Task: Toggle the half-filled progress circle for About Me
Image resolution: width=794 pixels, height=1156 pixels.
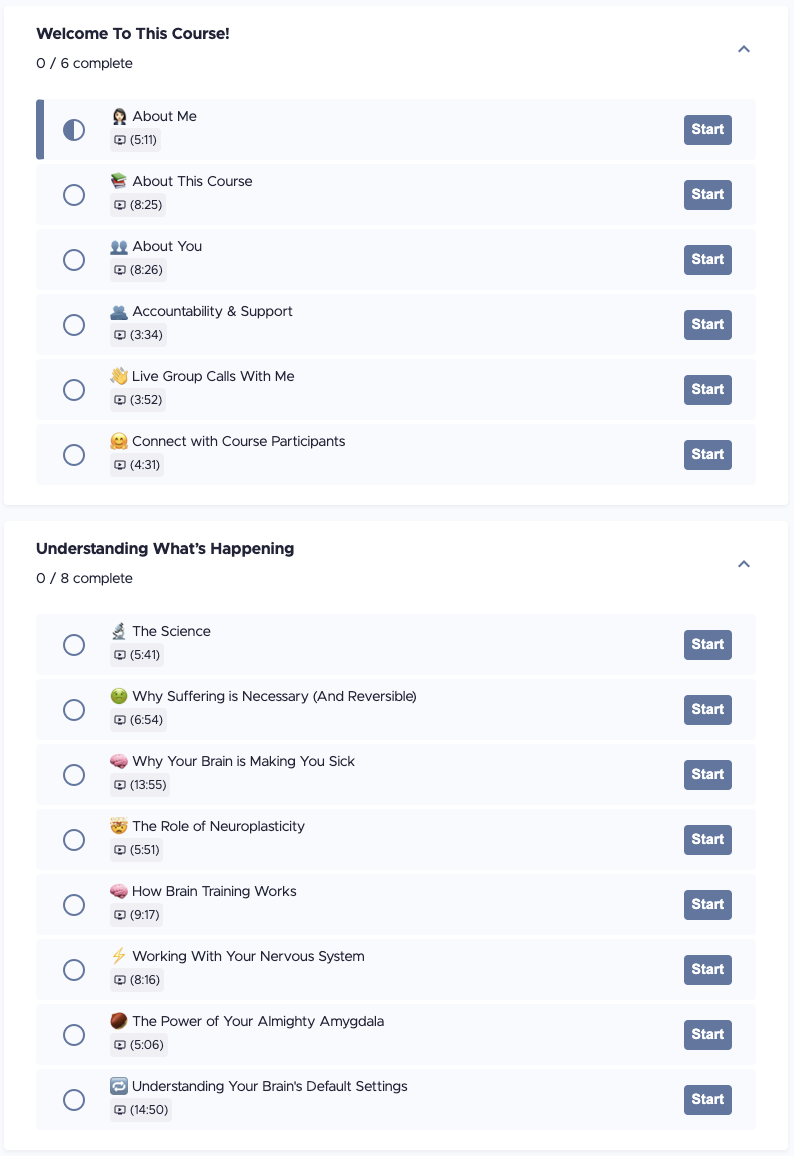Action: click(x=74, y=130)
